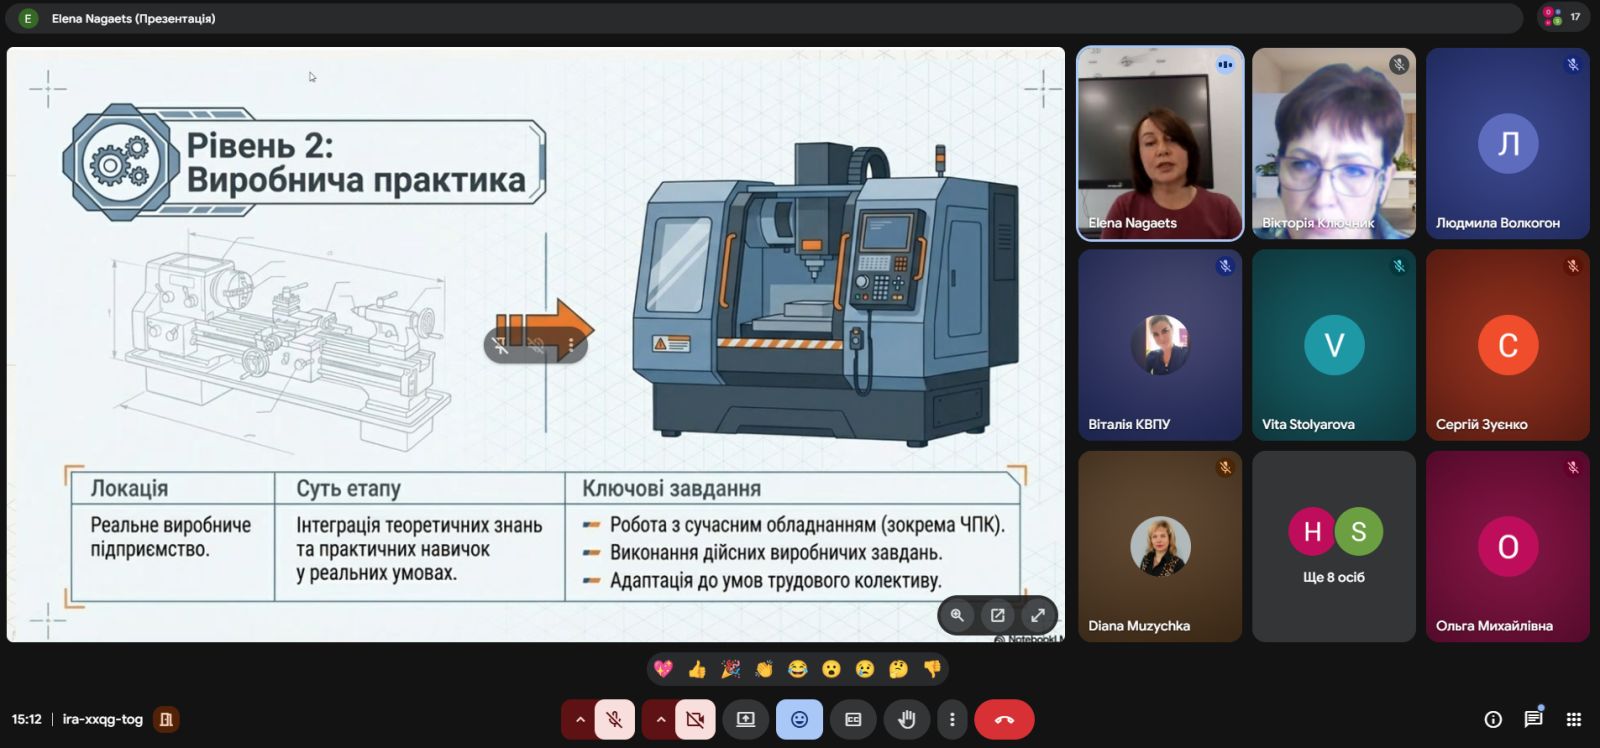Click muted mic icon on Людмила Волкогон
This screenshot has width=1600, height=748.
[1573, 65]
